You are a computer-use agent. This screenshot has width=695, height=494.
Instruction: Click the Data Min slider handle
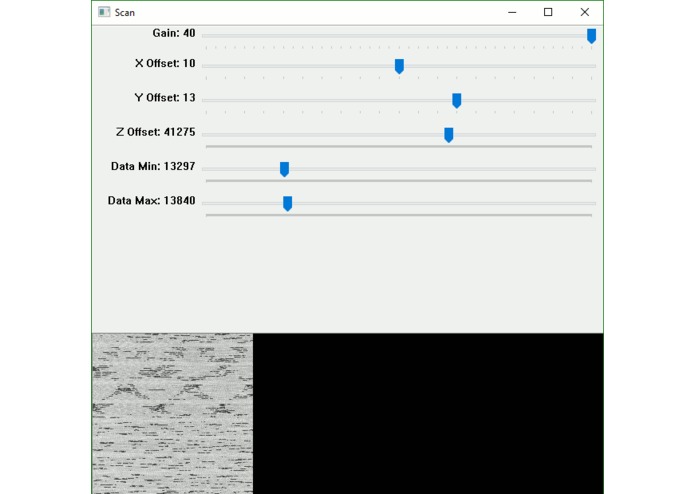point(285,169)
